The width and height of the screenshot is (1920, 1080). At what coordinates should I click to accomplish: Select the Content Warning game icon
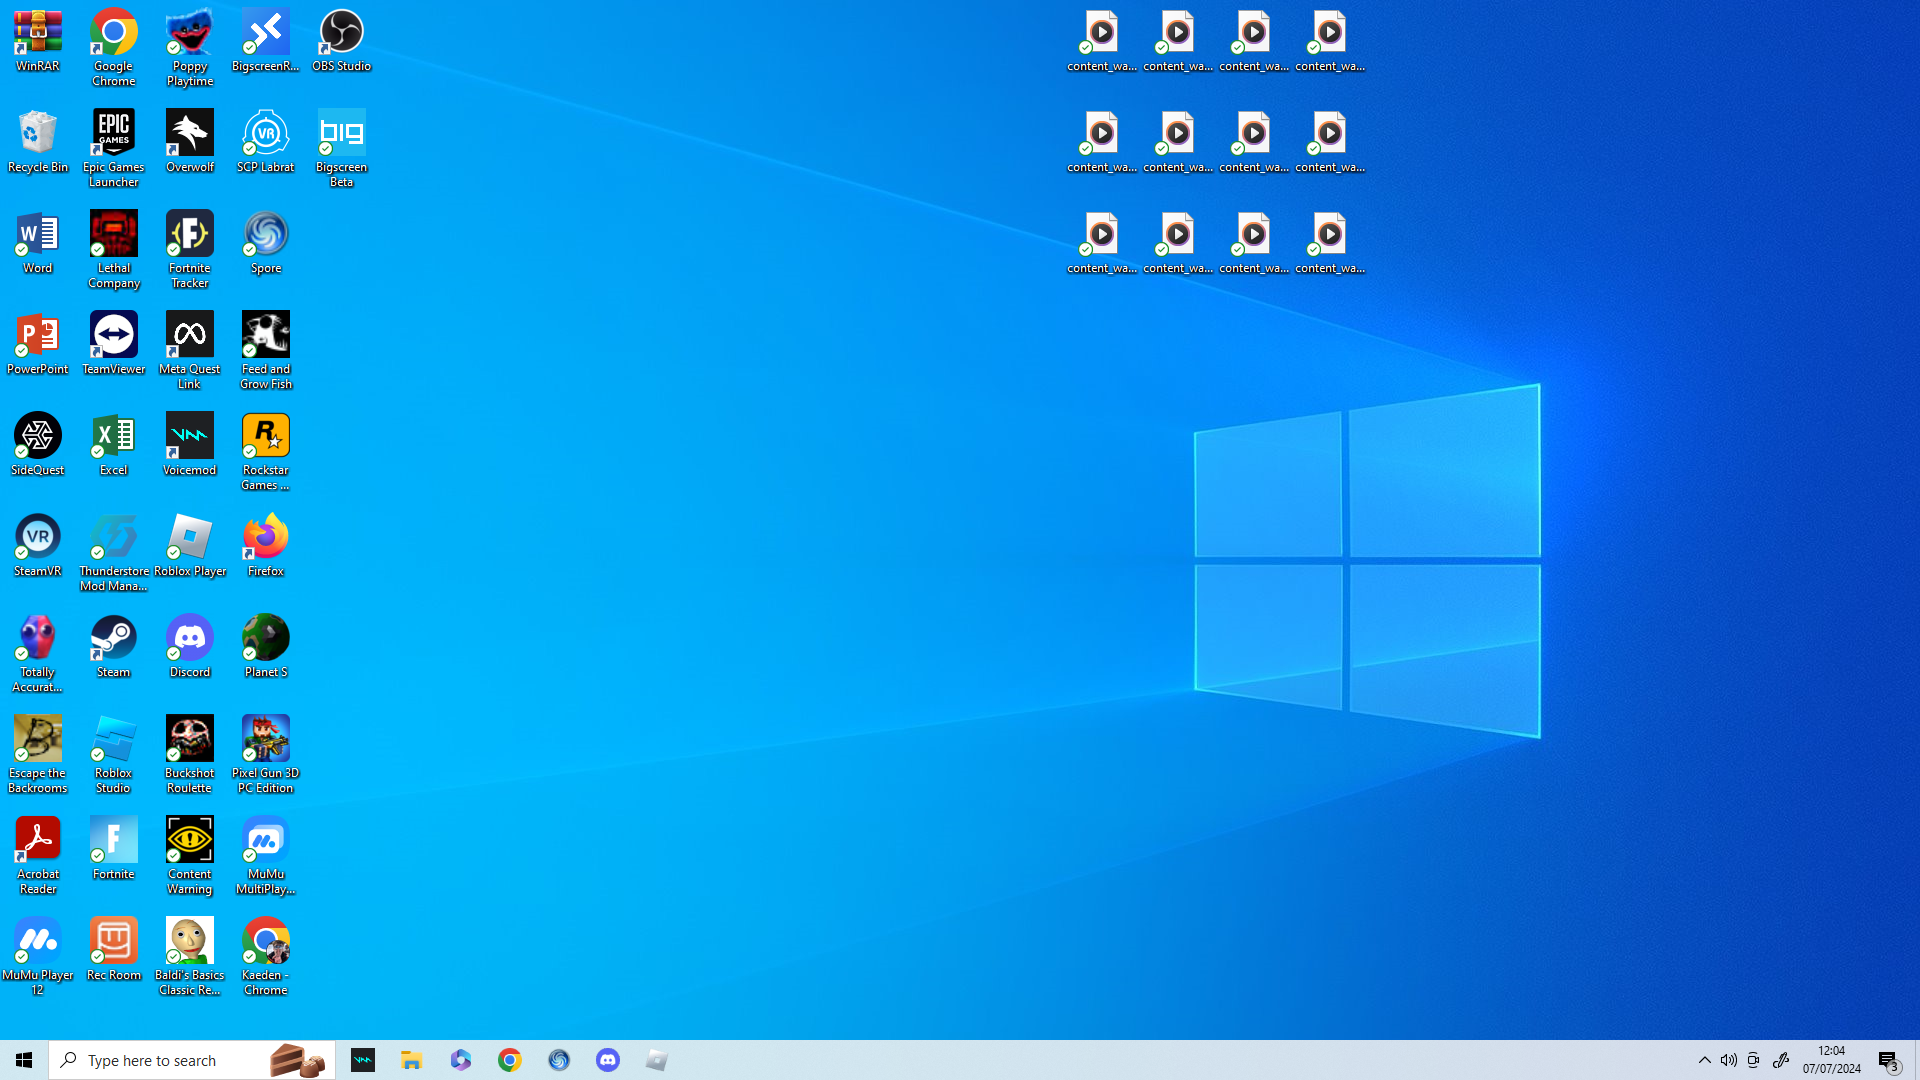[x=190, y=853]
